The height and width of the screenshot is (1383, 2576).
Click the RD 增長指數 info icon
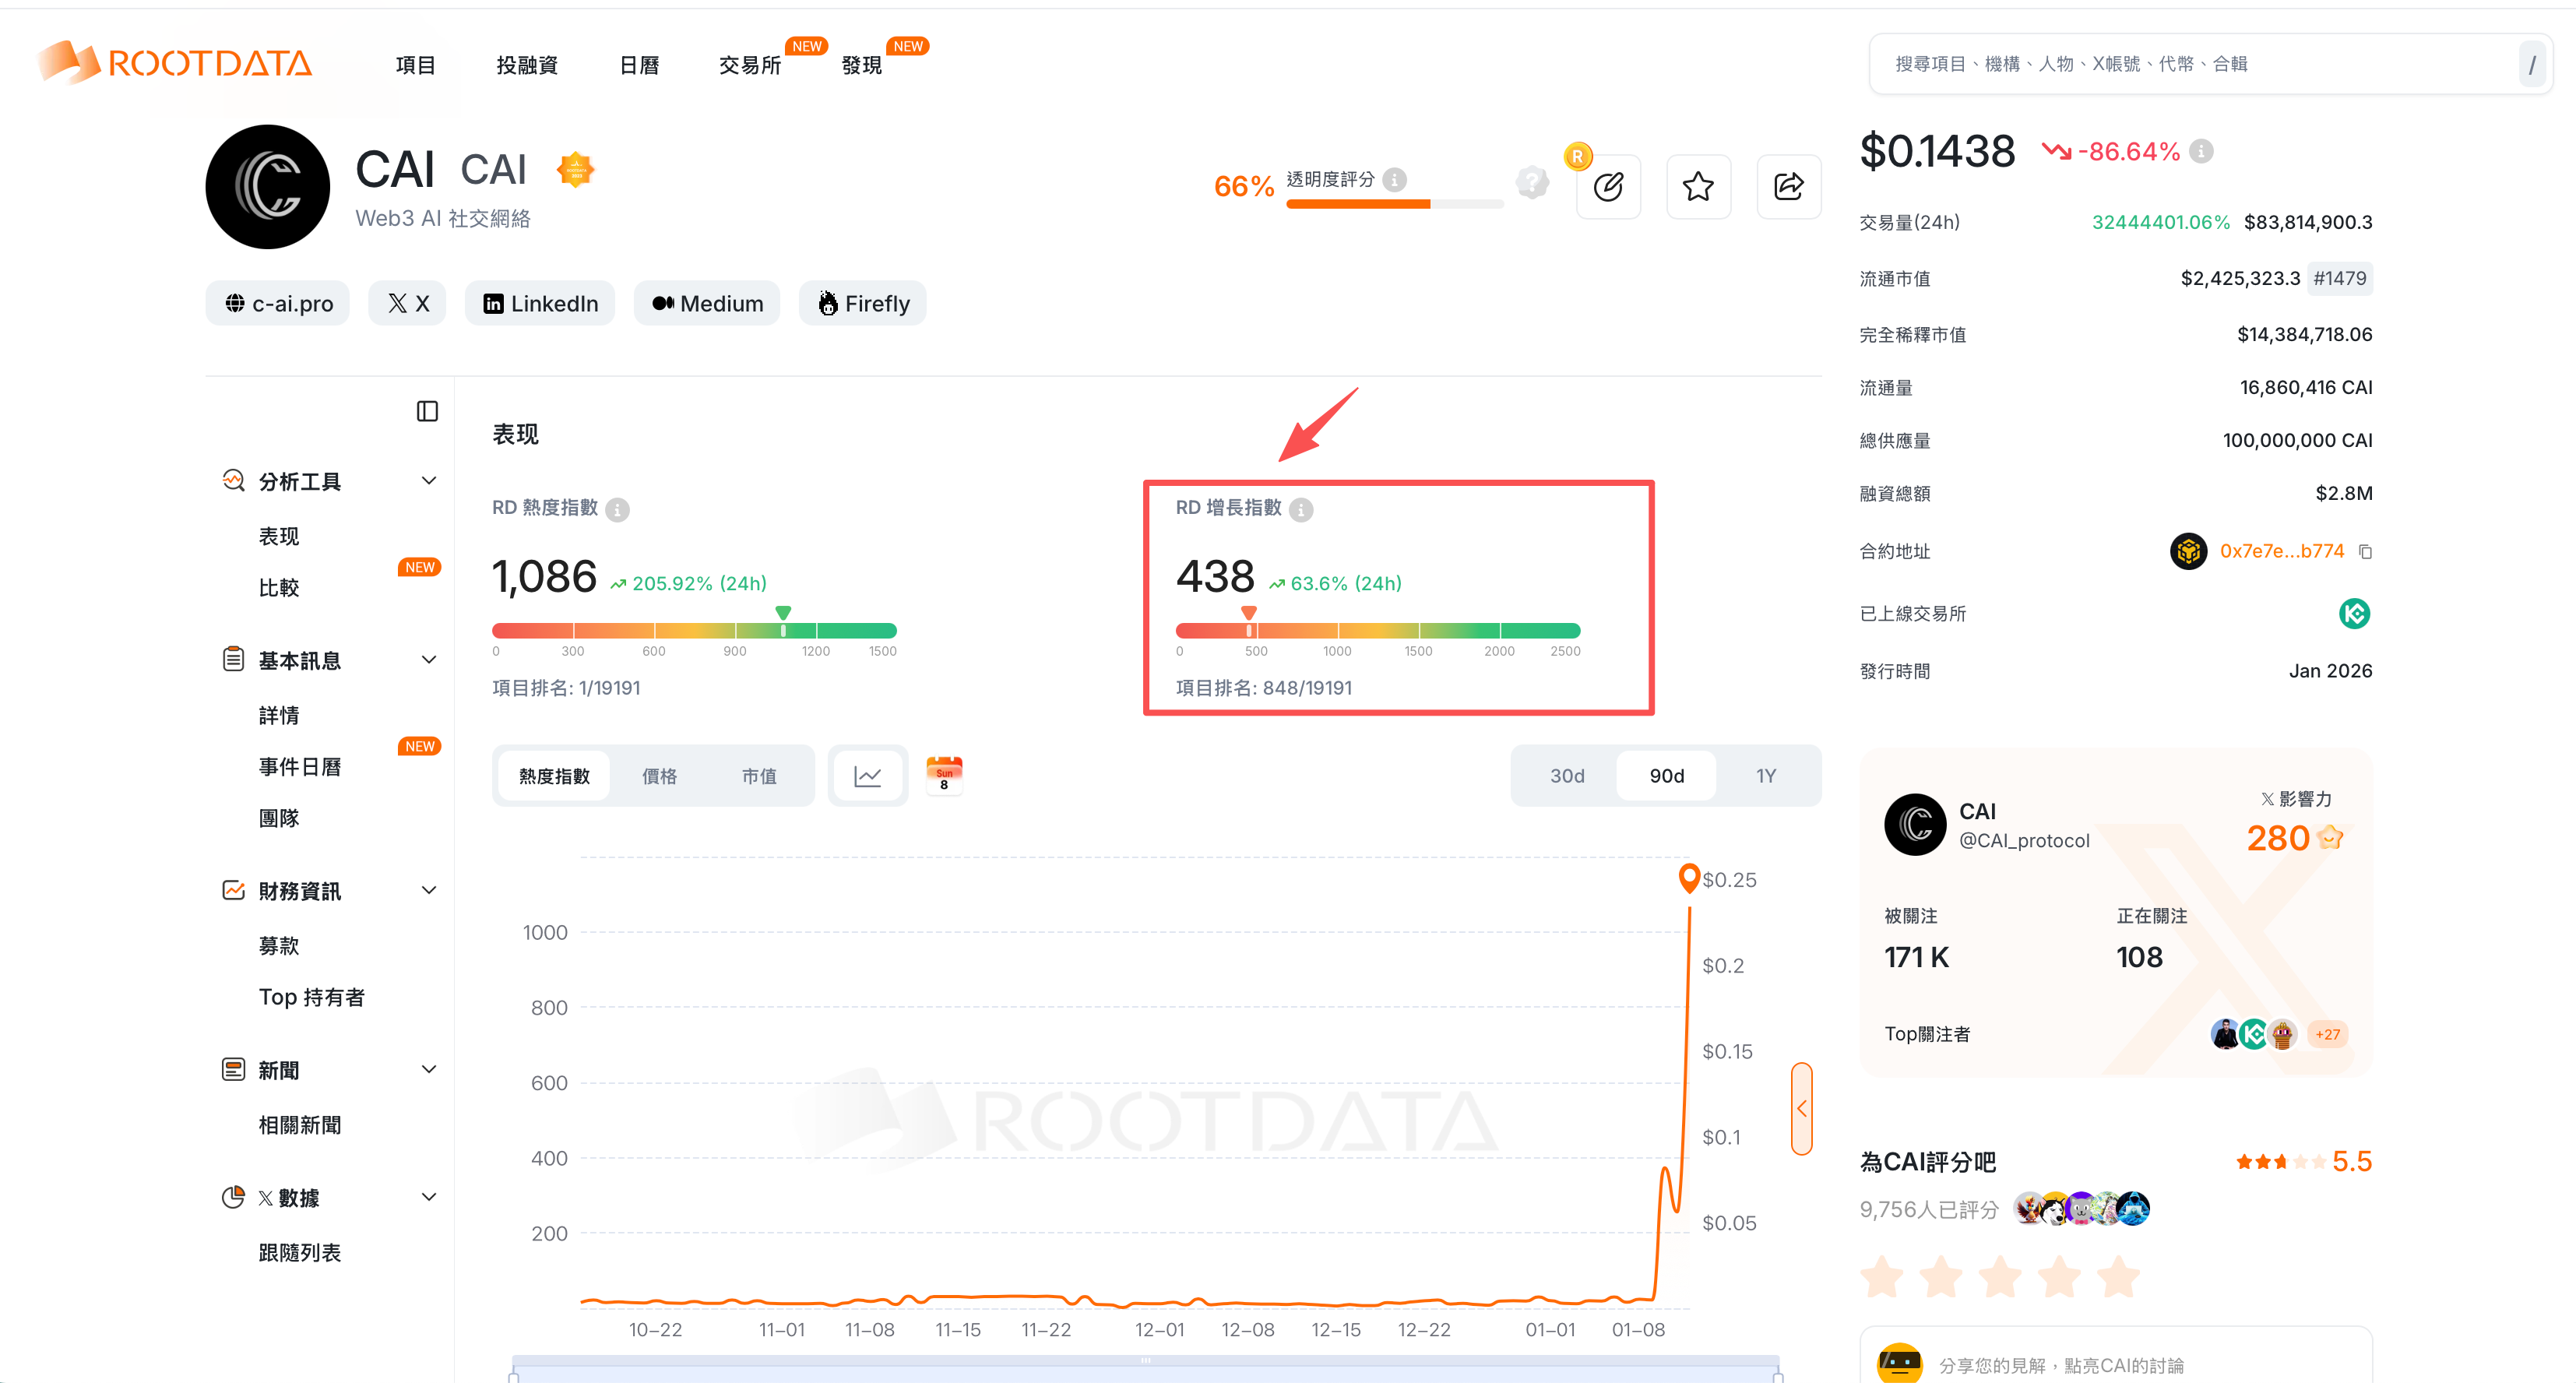(1301, 509)
